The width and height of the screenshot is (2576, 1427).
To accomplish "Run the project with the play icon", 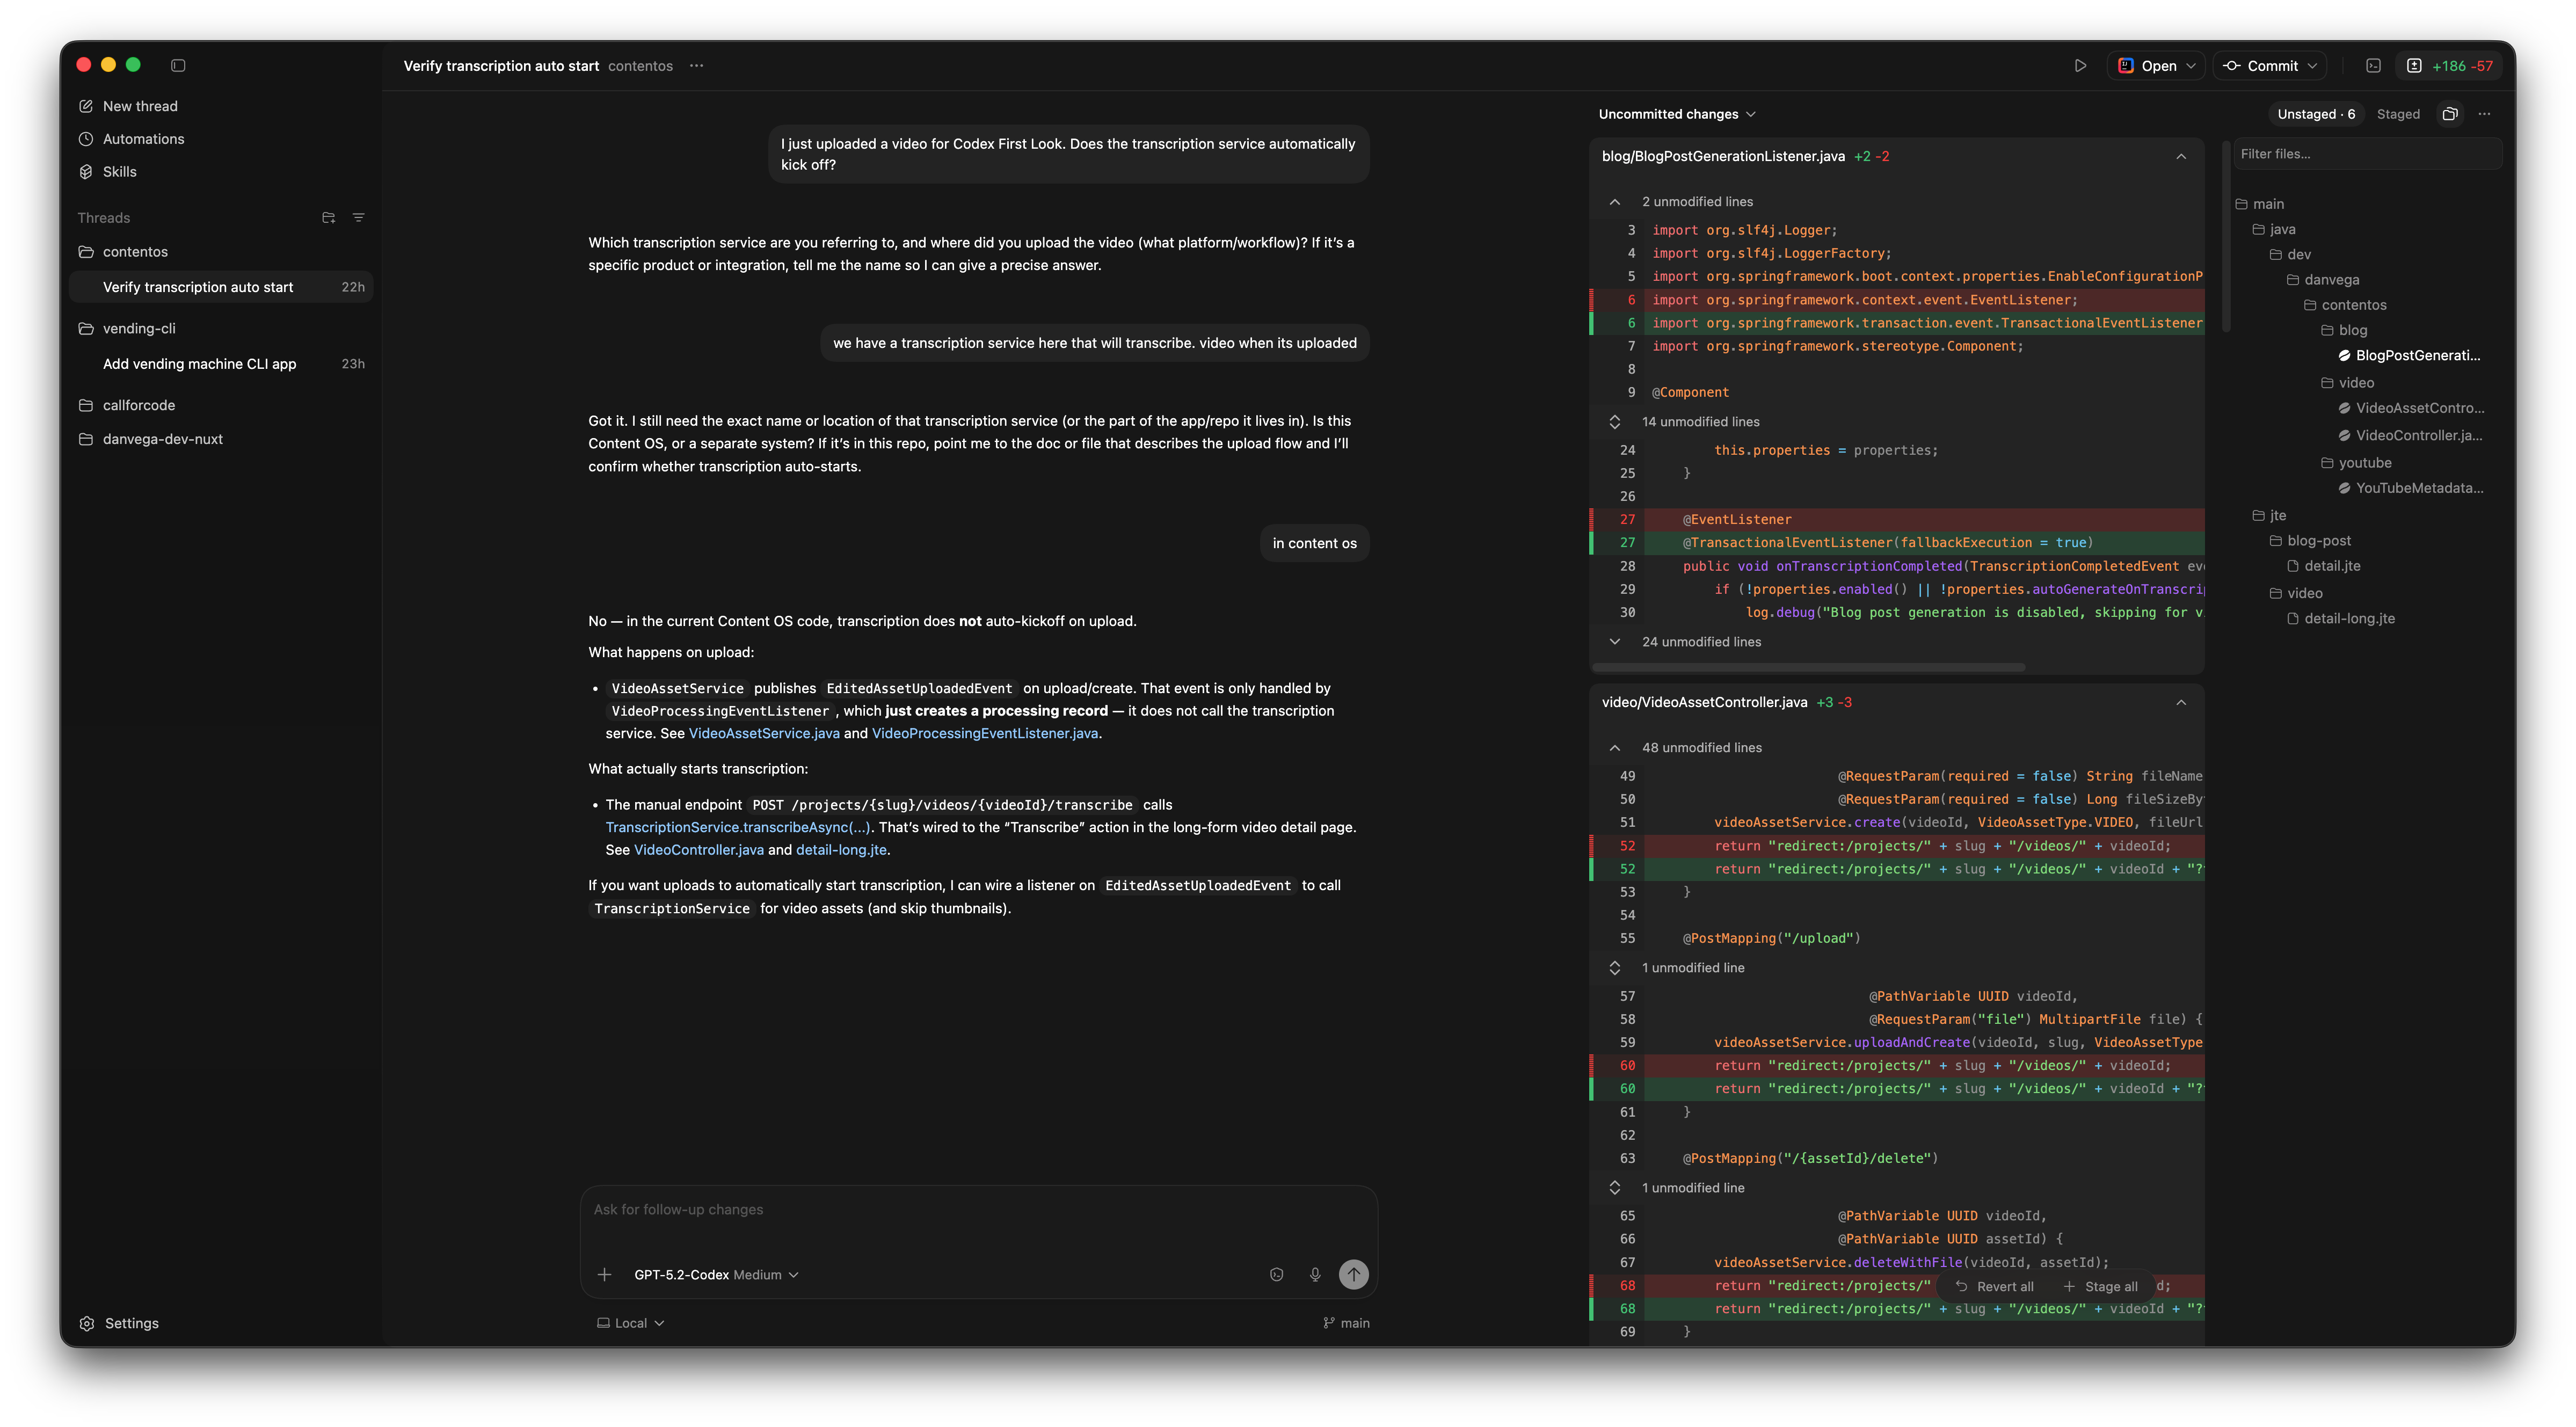I will [2081, 65].
